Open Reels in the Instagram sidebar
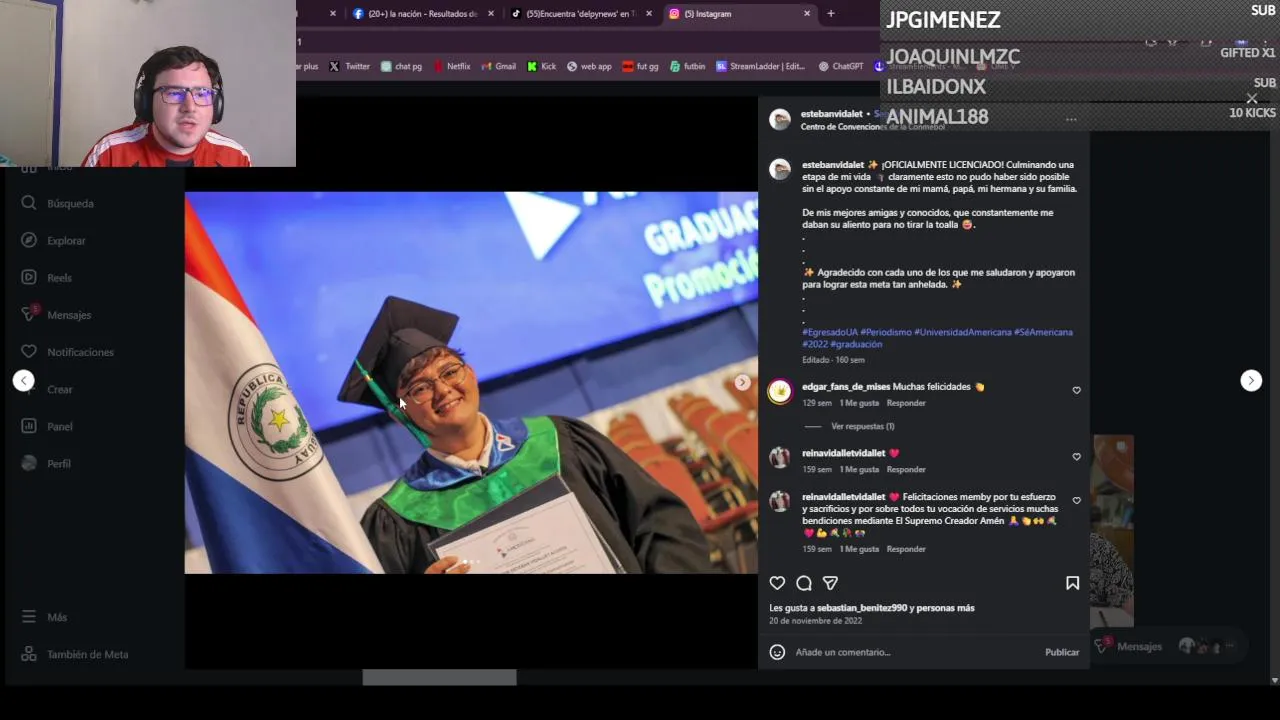Viewport: 1280px width, 720px height. (59, 277)
